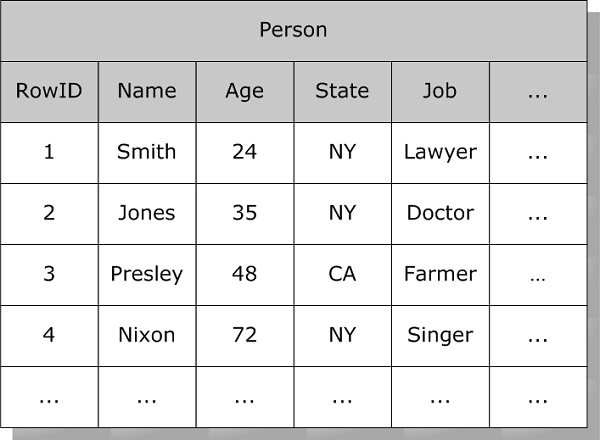Select the RowID column header
This screenshot has width=600, height=440.
49,91
